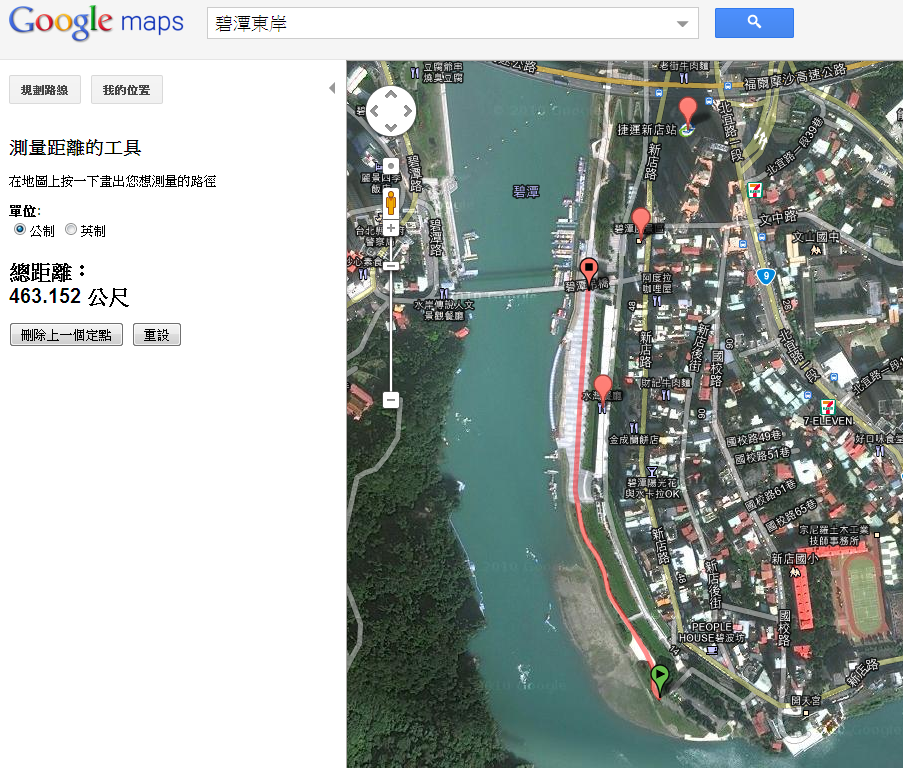The width and height of the screenshot is (903, 768).
Task: Click 刪除上一個定點 delete last point button
Action: click(66, 335)
